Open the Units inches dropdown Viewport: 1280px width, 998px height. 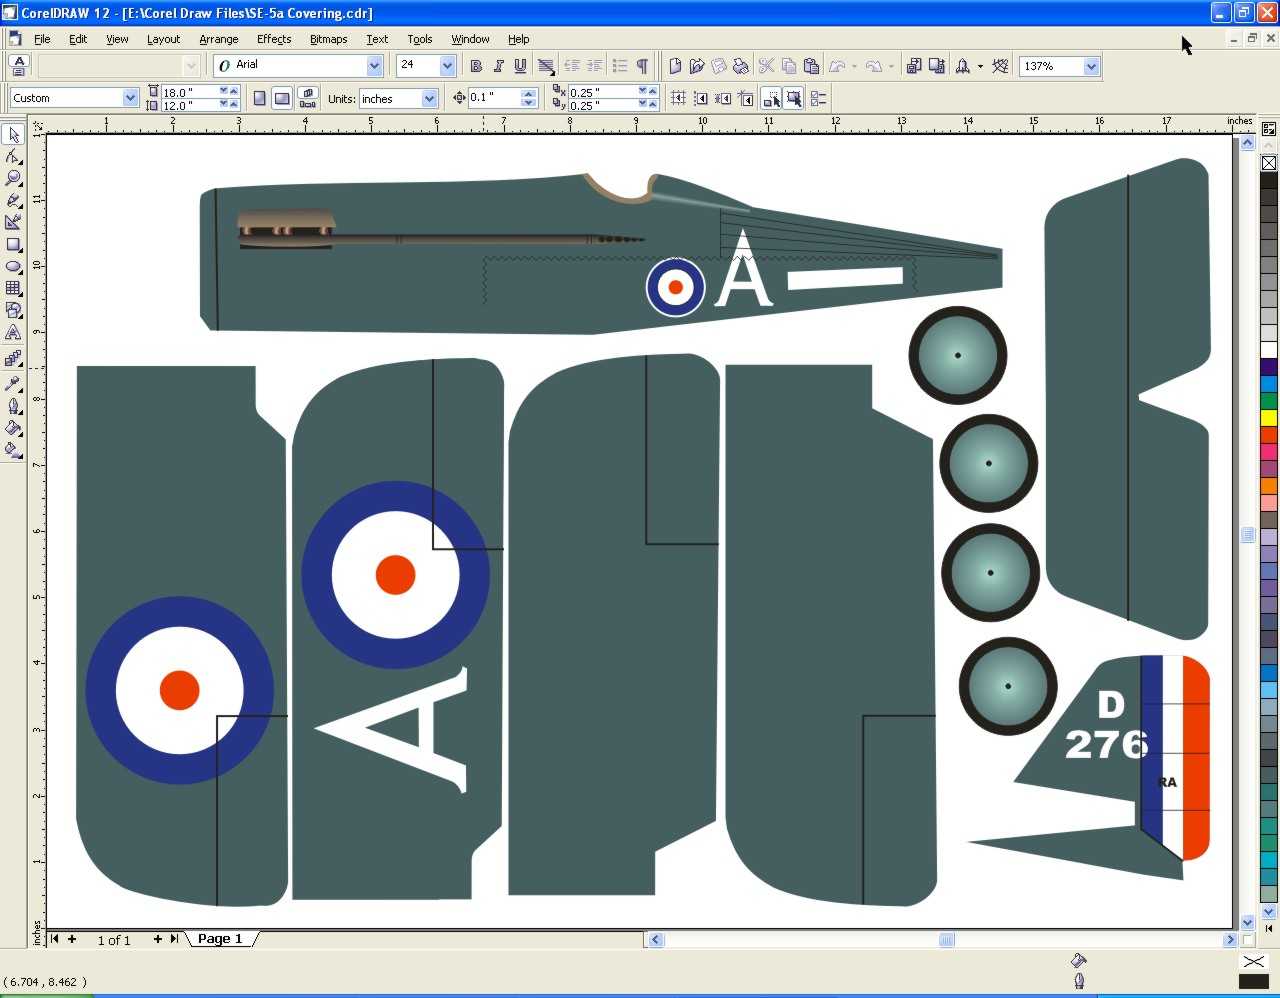tap(429, 98)
